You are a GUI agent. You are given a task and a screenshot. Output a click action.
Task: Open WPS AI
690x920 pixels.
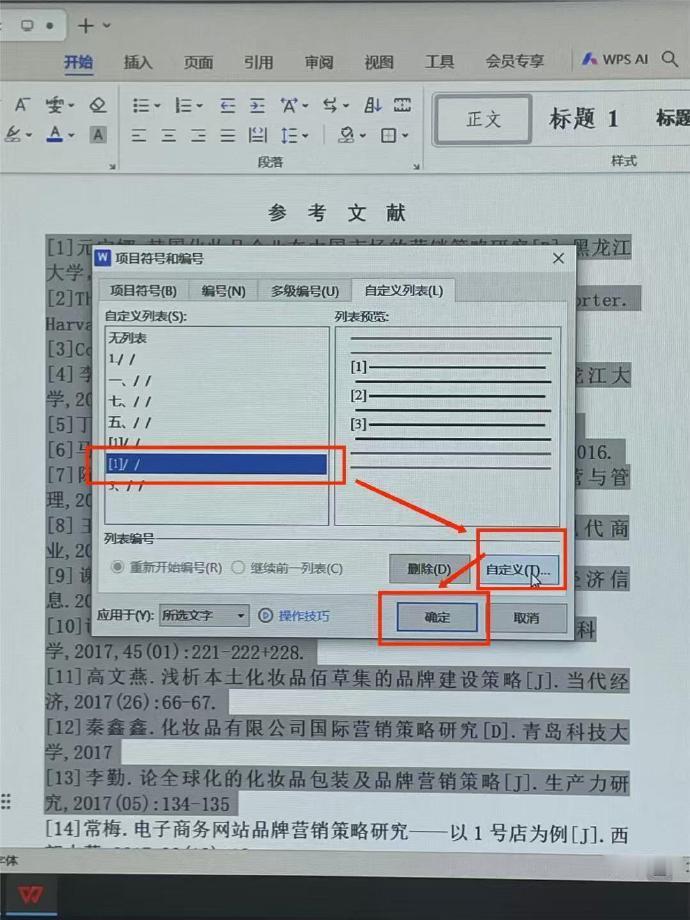point(615,59)
